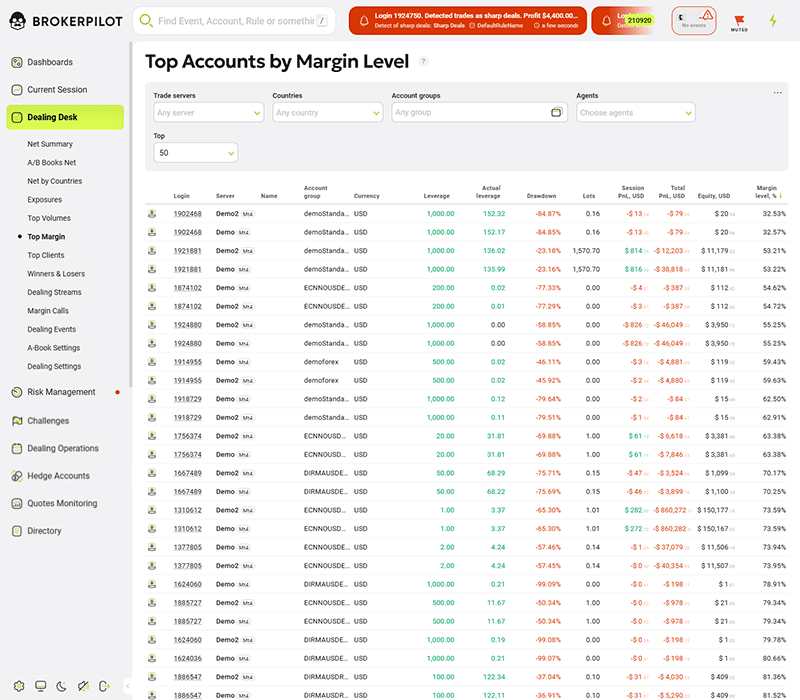Open the Choose agents dropdown

[x=635, y=113]
